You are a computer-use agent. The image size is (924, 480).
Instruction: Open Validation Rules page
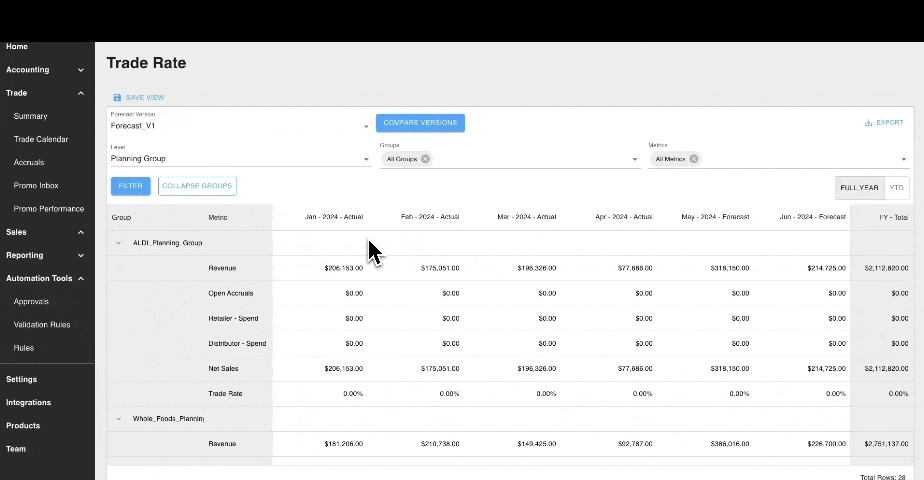pos(42,325)
